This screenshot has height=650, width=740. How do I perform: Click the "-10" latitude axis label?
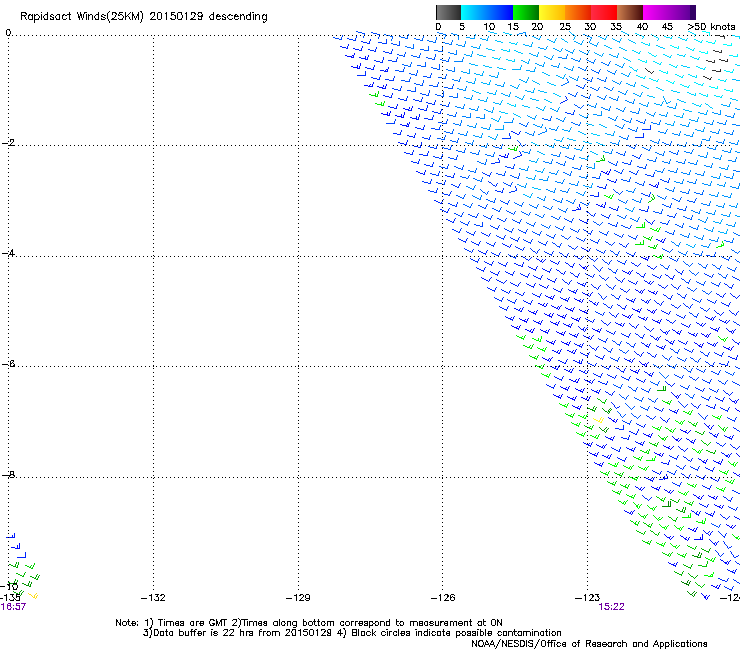point(9,586)
